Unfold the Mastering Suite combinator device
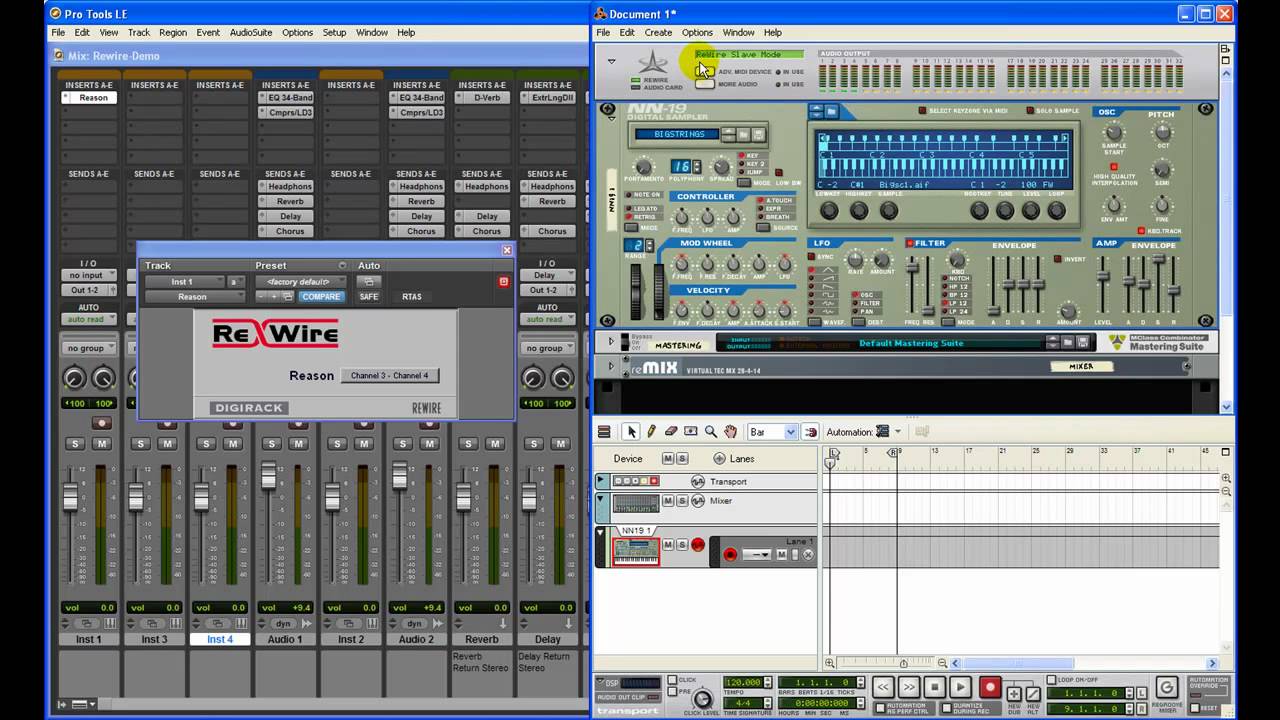Viewport: 1280px width, 720px height. pos(611,342)
